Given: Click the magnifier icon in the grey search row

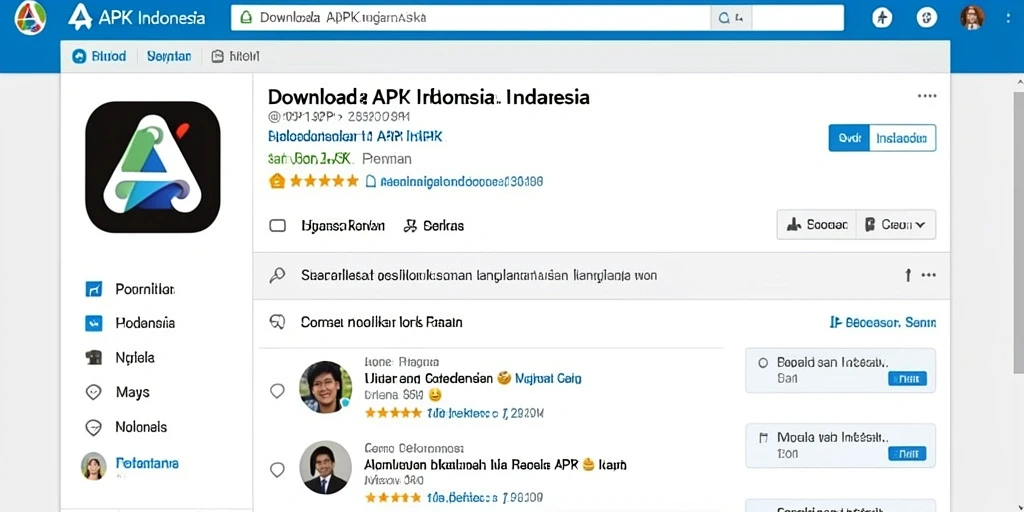Looking at the screenshot, I should point(278,276).
